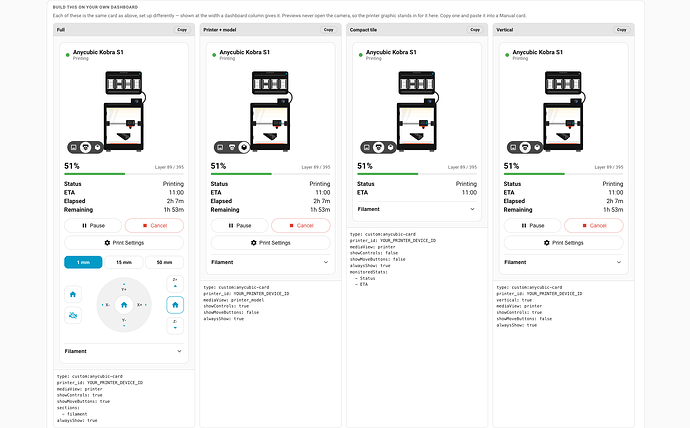690x428 pixels.
Task: Select camera image view in Compact tile card
Action: coord(367,147)
